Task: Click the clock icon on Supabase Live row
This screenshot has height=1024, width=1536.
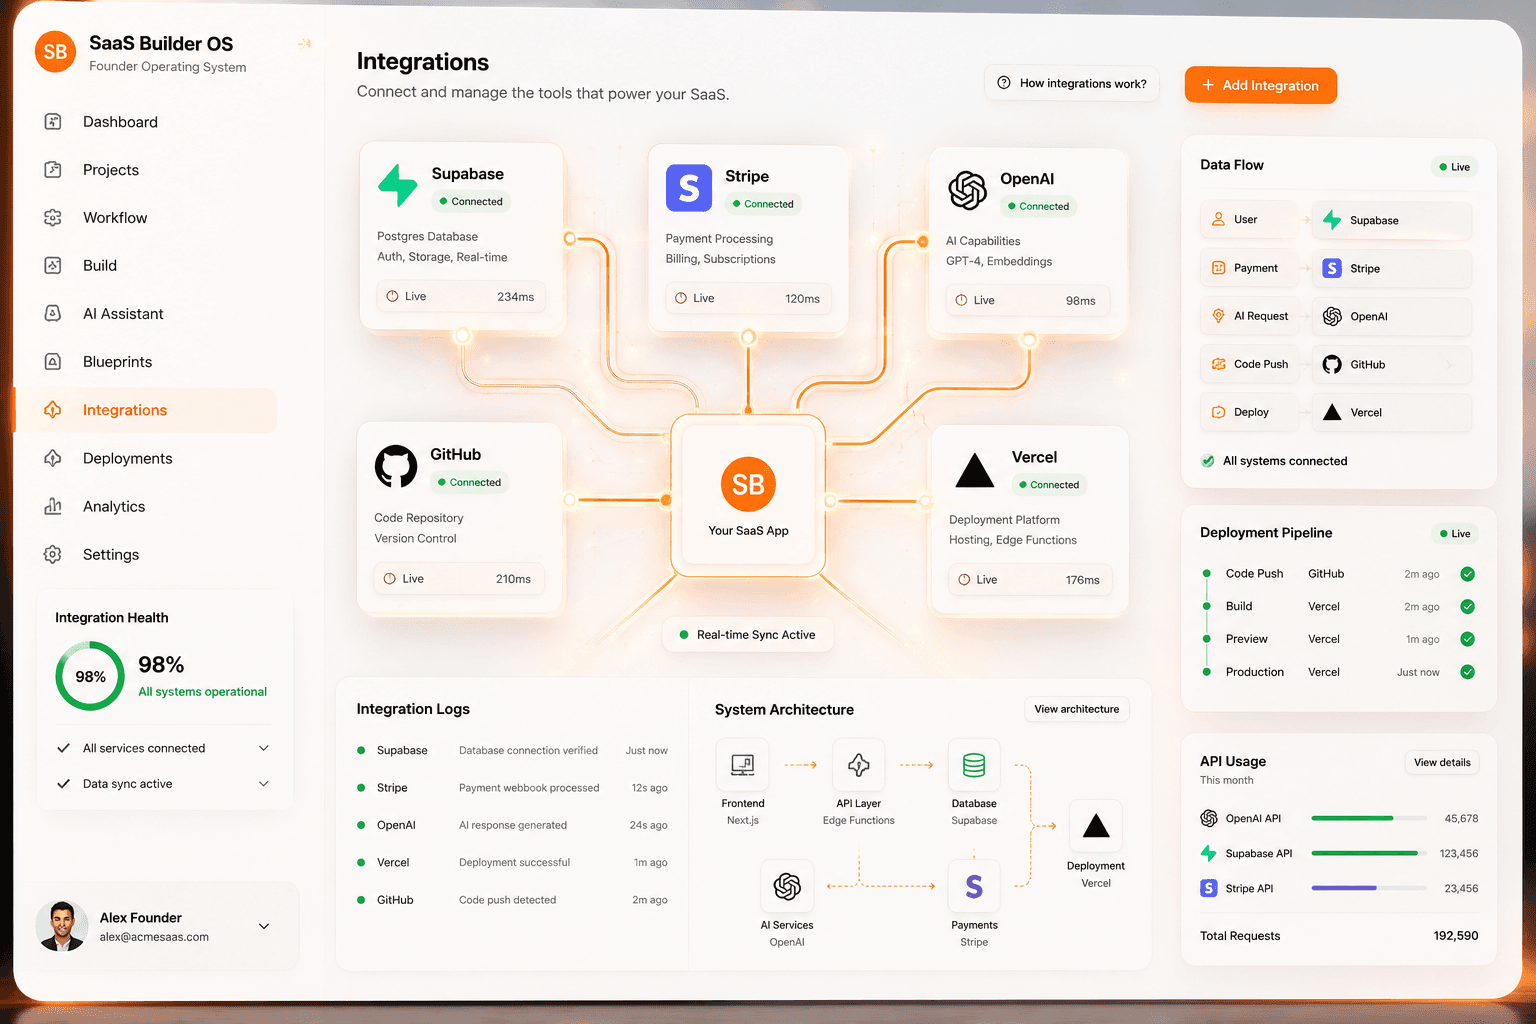Action: [391, 296]
